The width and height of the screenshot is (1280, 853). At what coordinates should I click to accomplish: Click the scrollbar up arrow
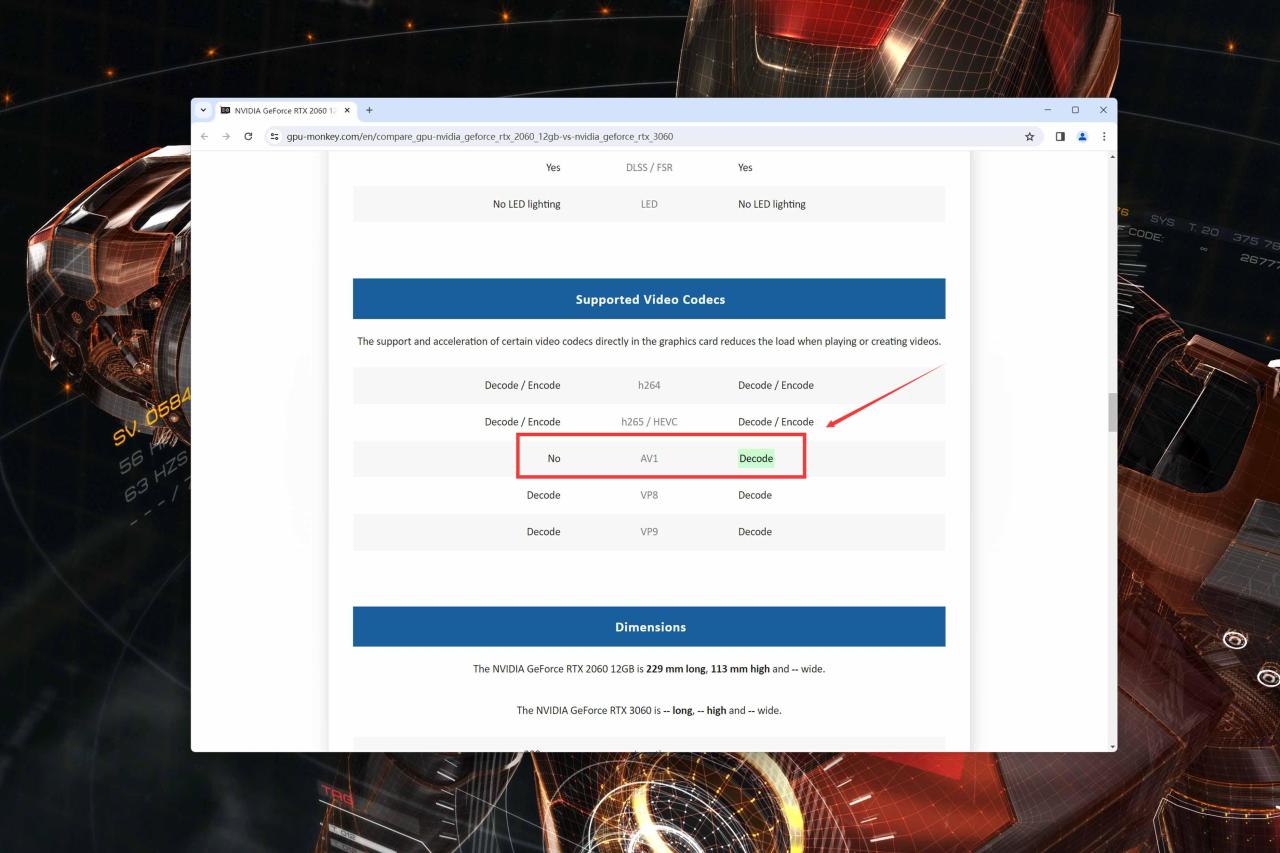(x=1112, y=157)
